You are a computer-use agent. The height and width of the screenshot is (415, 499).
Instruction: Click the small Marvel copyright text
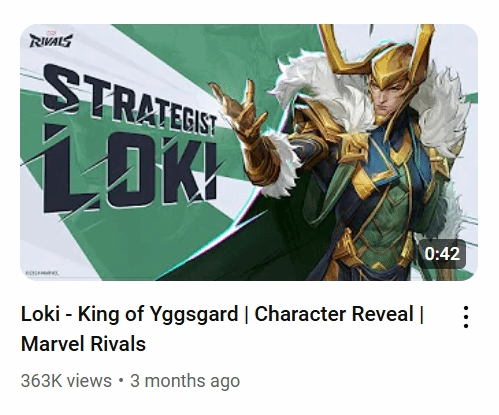(42, 273)
